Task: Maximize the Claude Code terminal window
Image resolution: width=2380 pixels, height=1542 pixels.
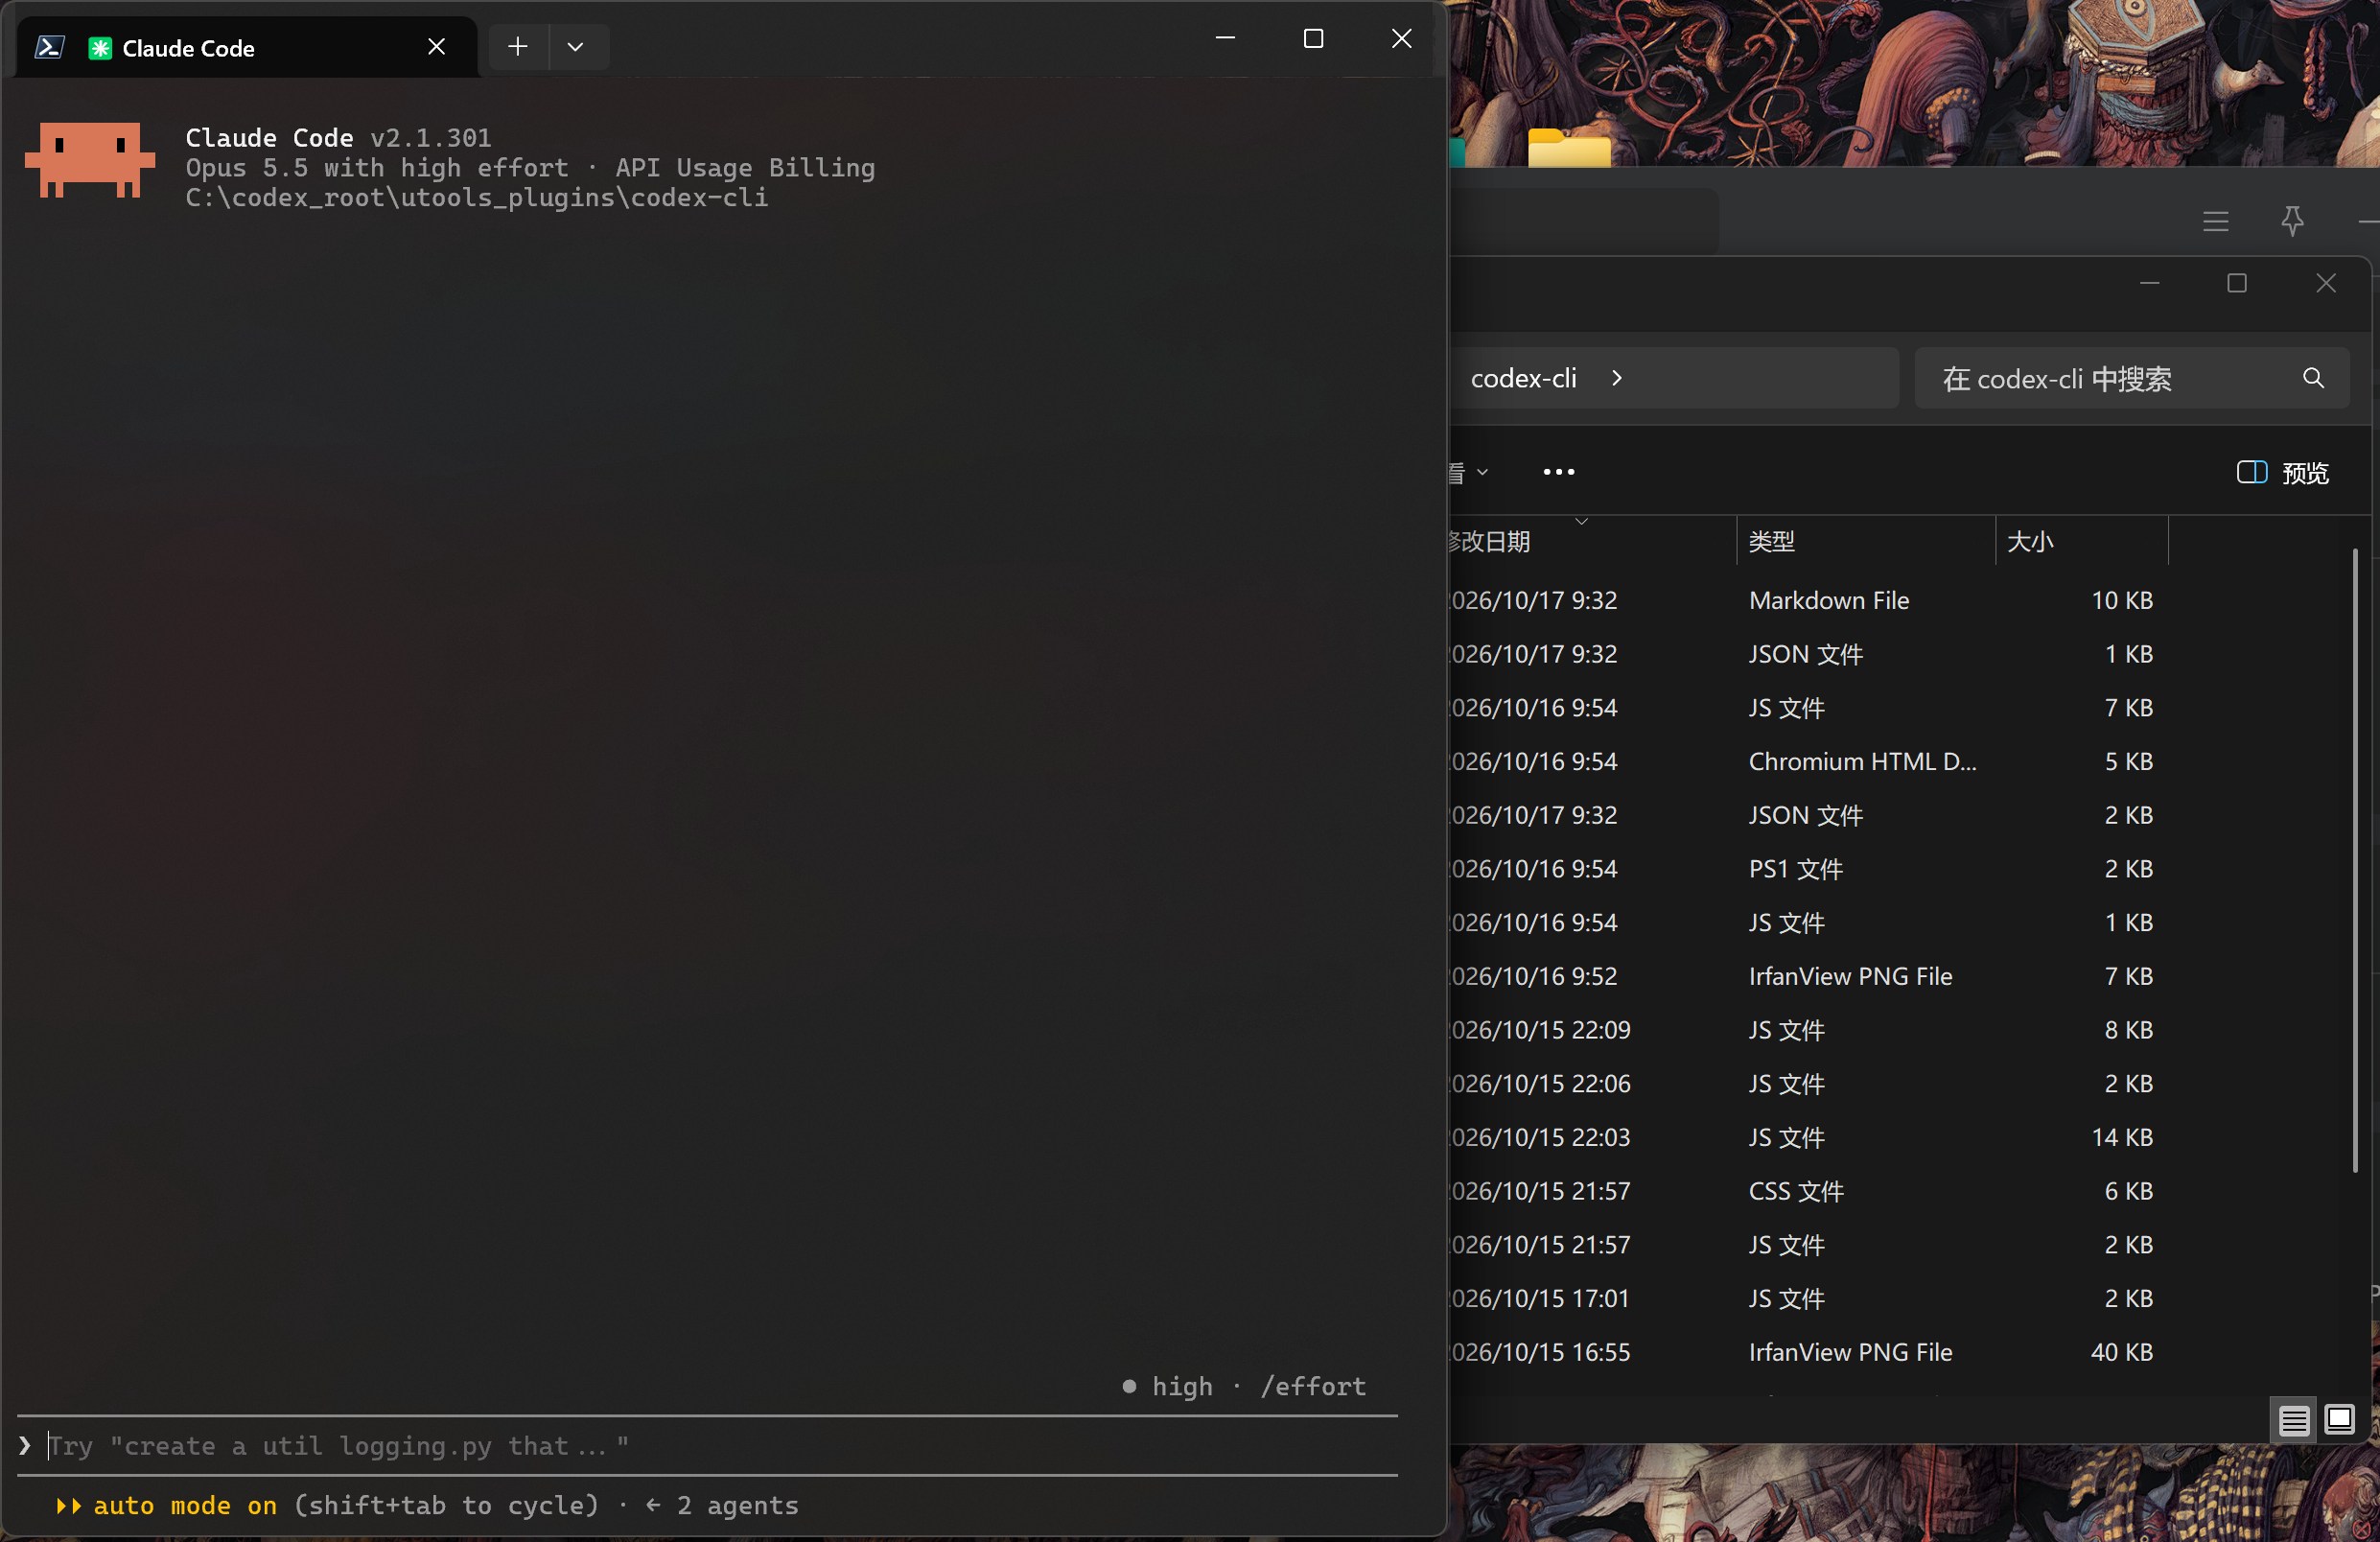Action: click(1313, 39)
